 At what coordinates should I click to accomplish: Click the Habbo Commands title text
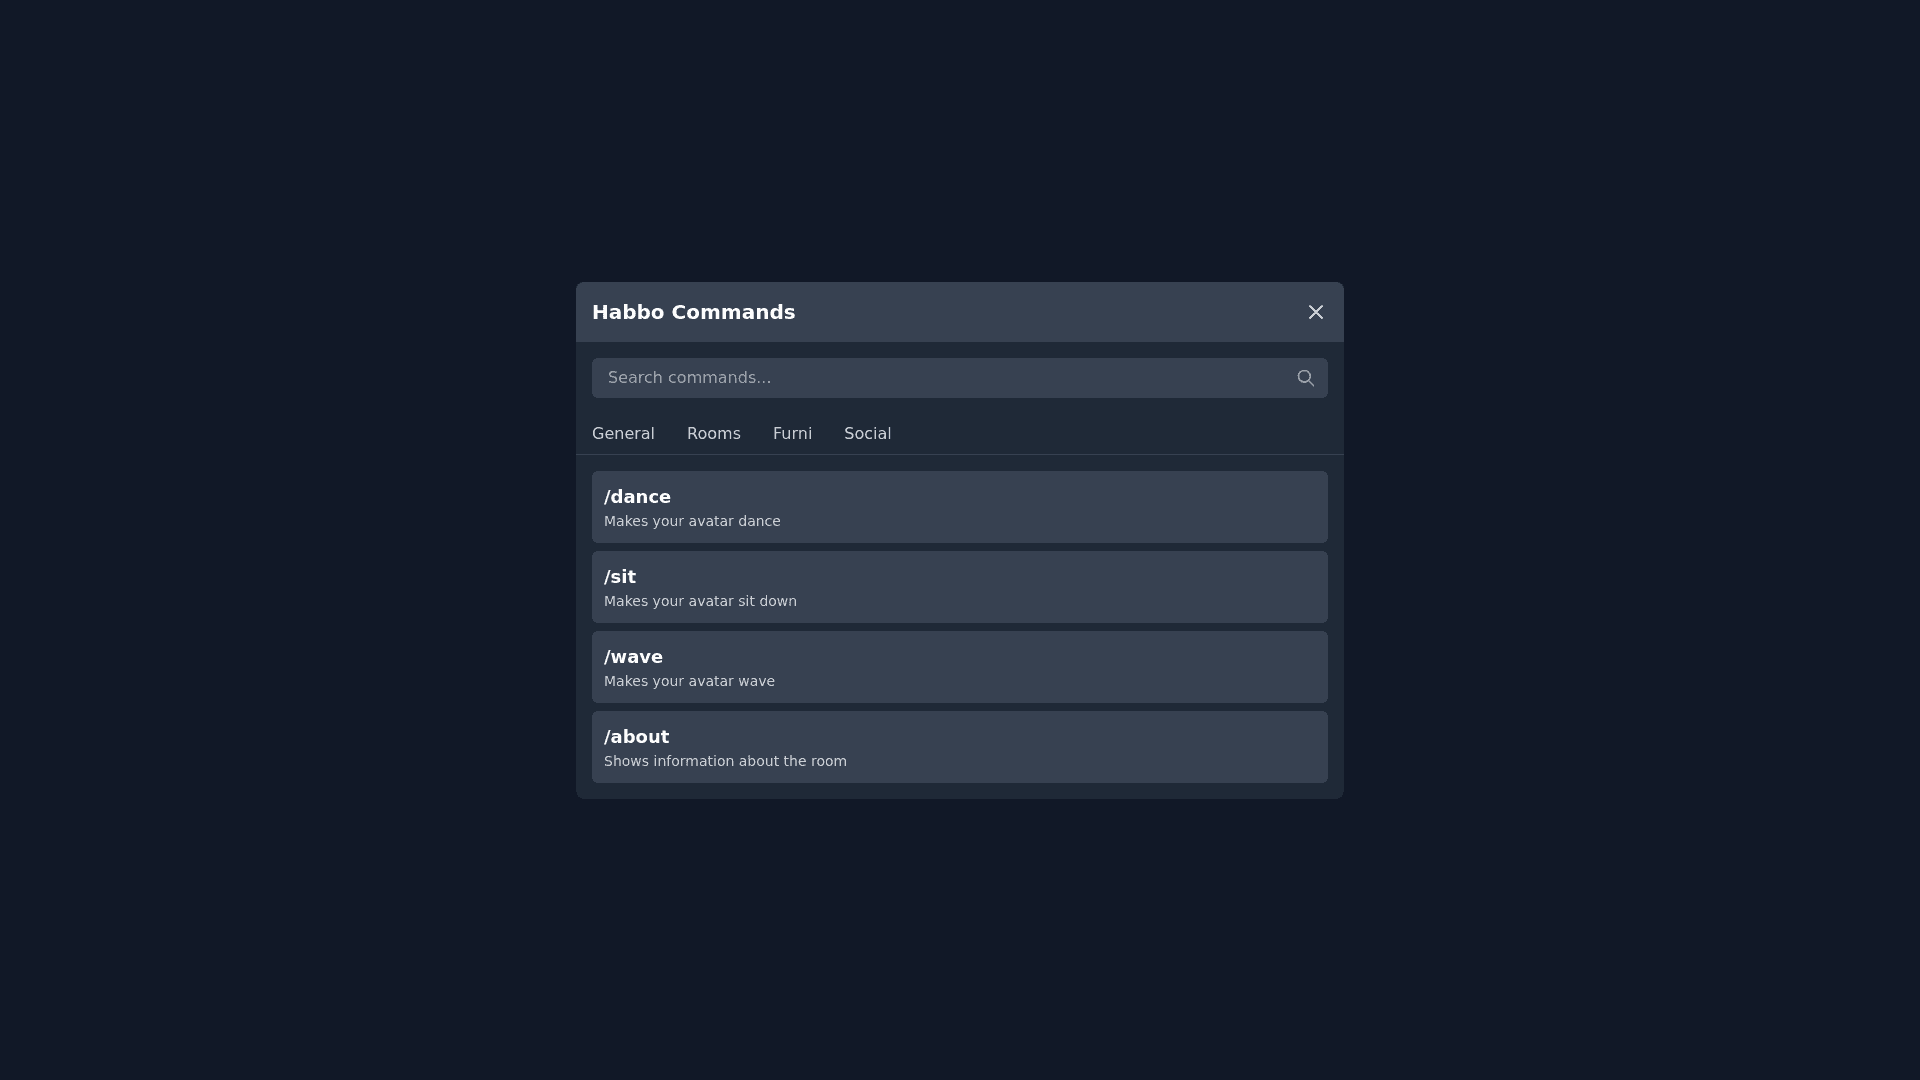[693, 312]
